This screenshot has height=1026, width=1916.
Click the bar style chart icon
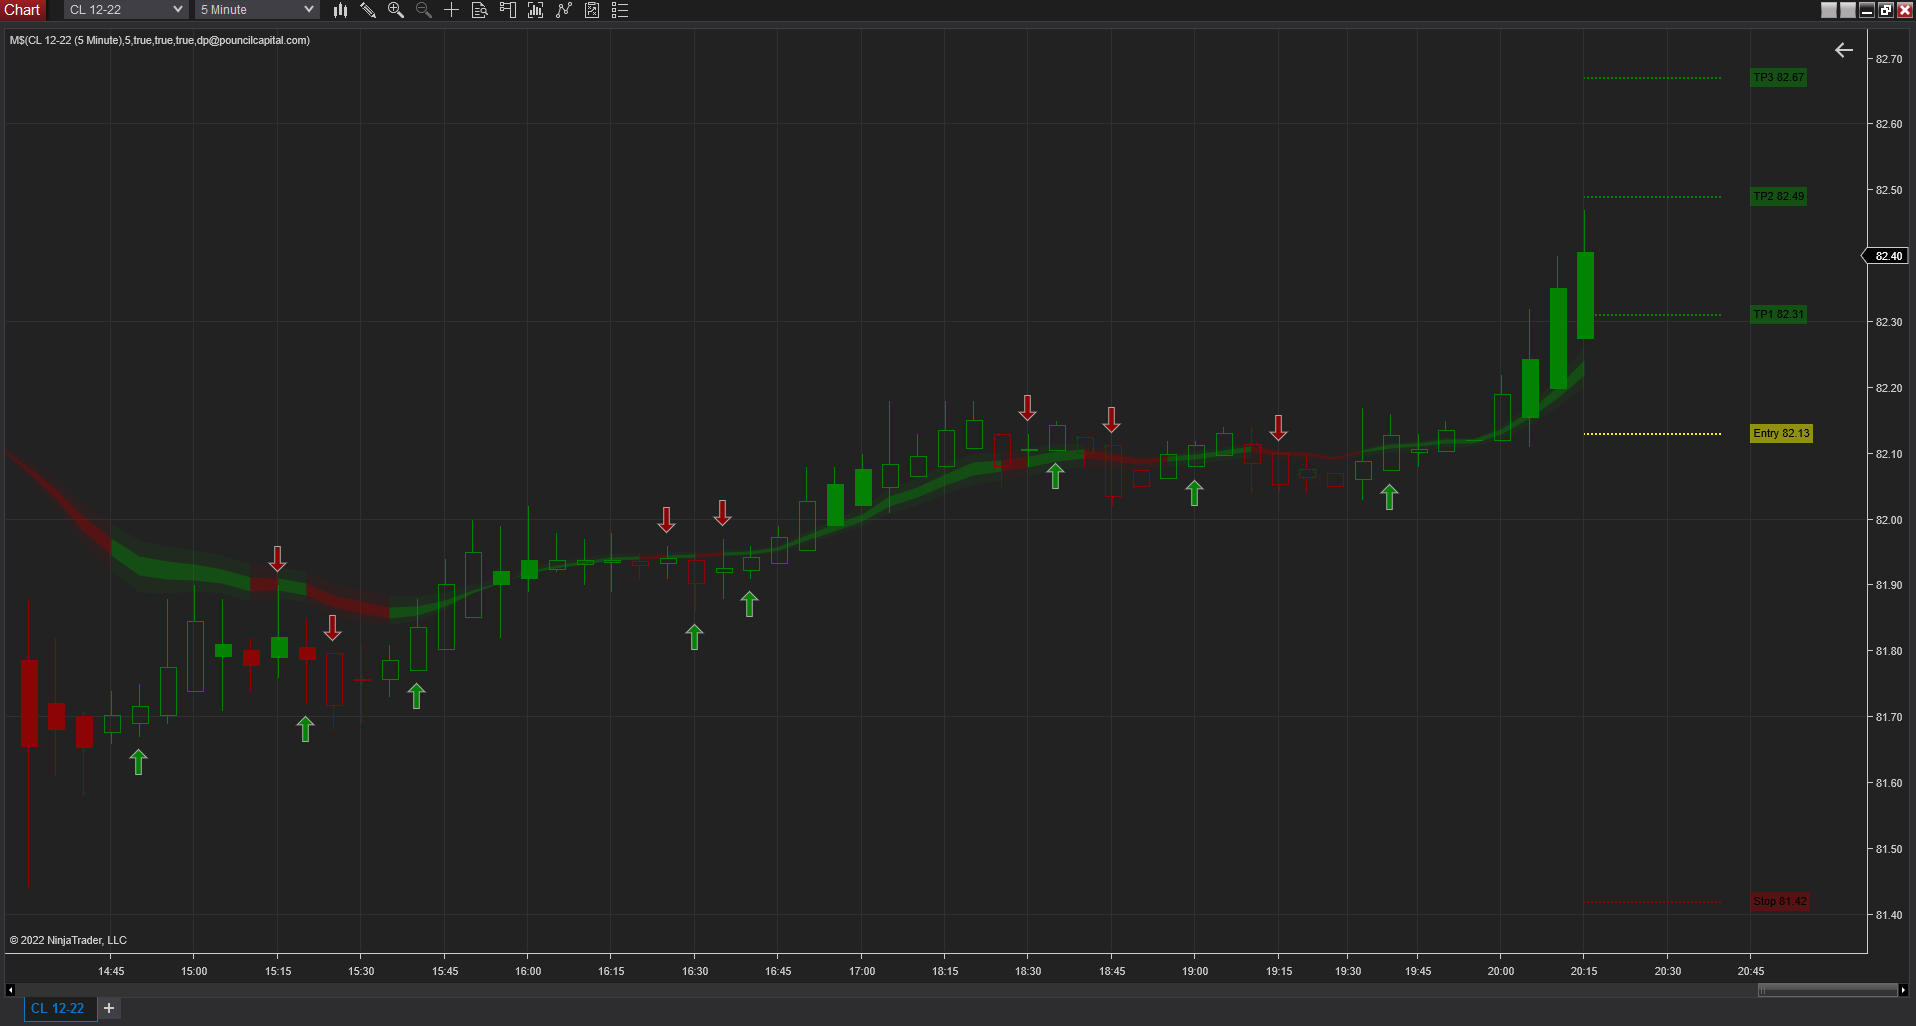[340, 10]
